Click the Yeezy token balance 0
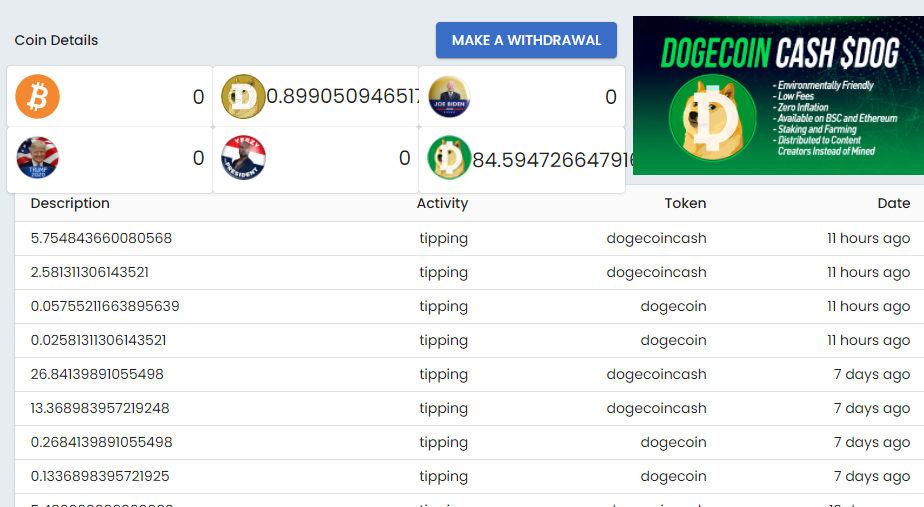The width and height of the screenshot is (924, 507). point(404,158)
